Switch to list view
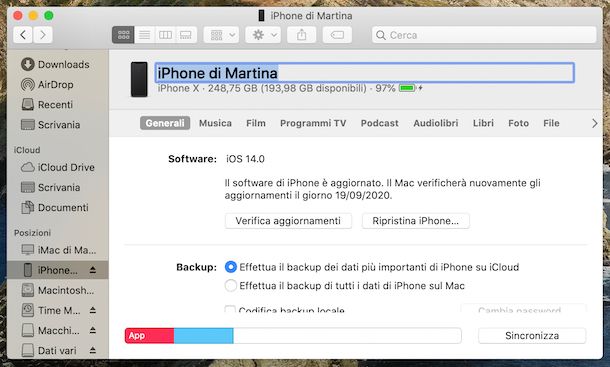This screenshot has width=610, height=367. [144, 35]
